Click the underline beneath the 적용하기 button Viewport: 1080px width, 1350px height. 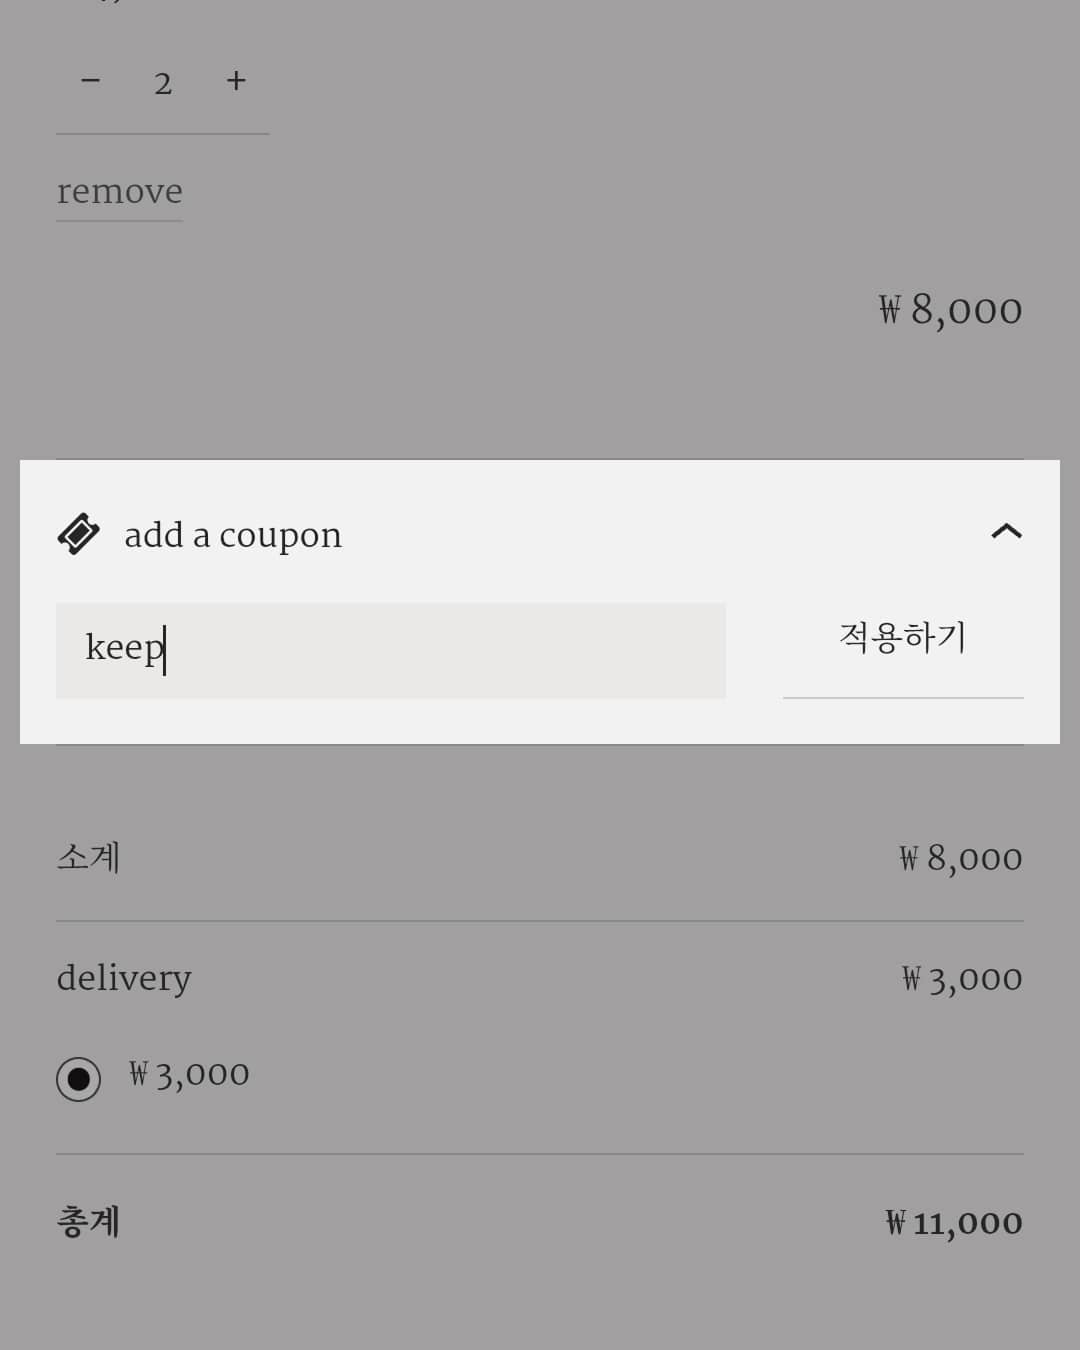903,697
